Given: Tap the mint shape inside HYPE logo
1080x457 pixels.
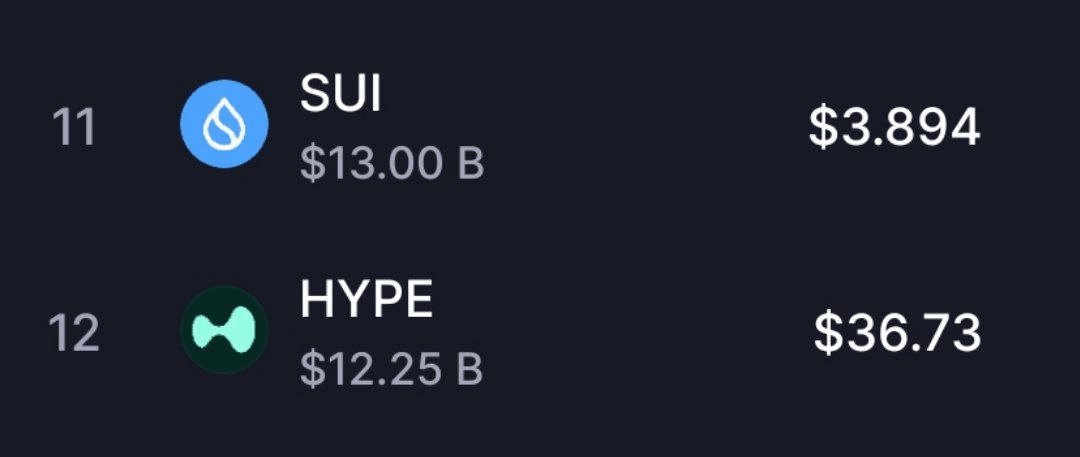Looking at the screenshot, I should coord(224,329).
